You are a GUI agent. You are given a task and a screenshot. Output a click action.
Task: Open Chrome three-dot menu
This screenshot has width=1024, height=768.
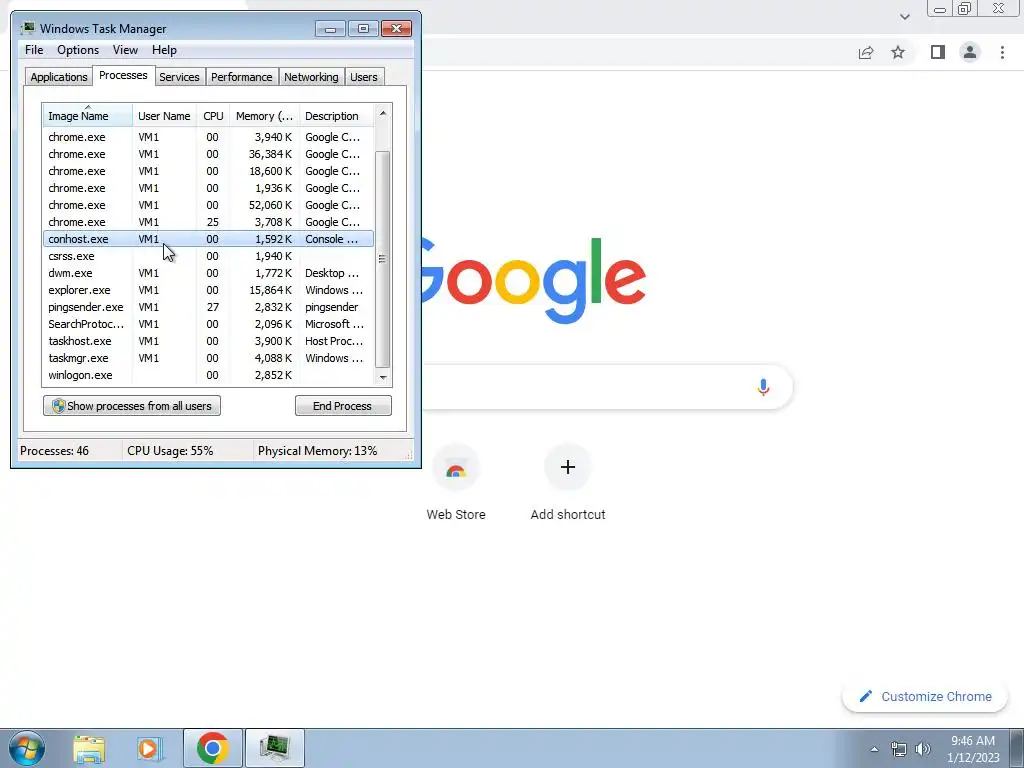[1002, 52]
